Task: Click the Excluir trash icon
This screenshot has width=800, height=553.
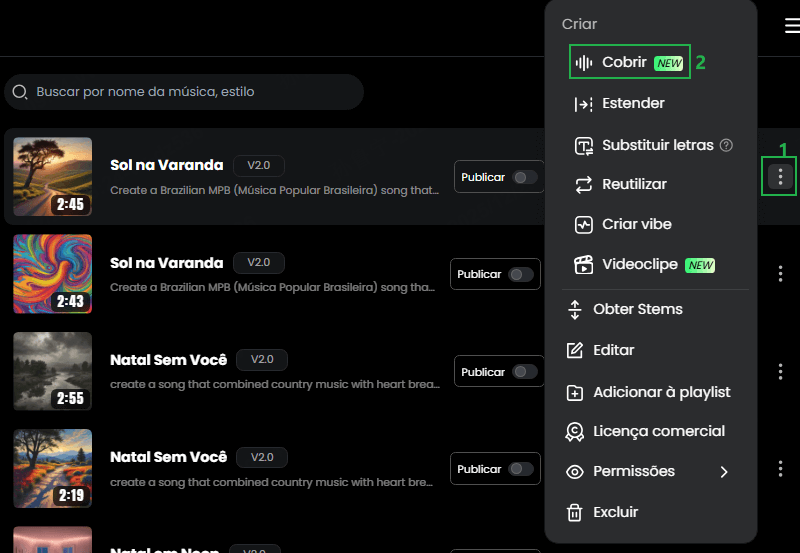Action: click(575, 512)
